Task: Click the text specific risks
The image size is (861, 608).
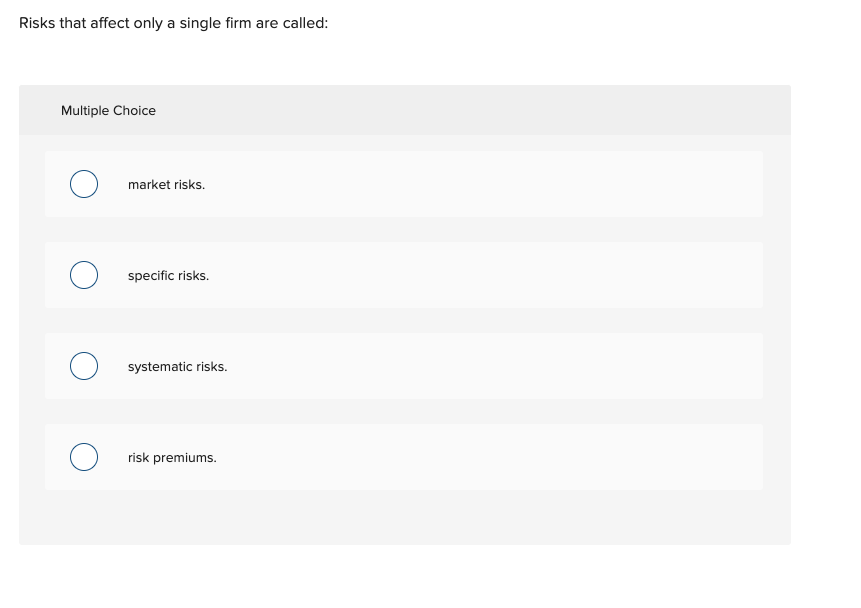Action: pyautogui.click(x=168, y=275)
